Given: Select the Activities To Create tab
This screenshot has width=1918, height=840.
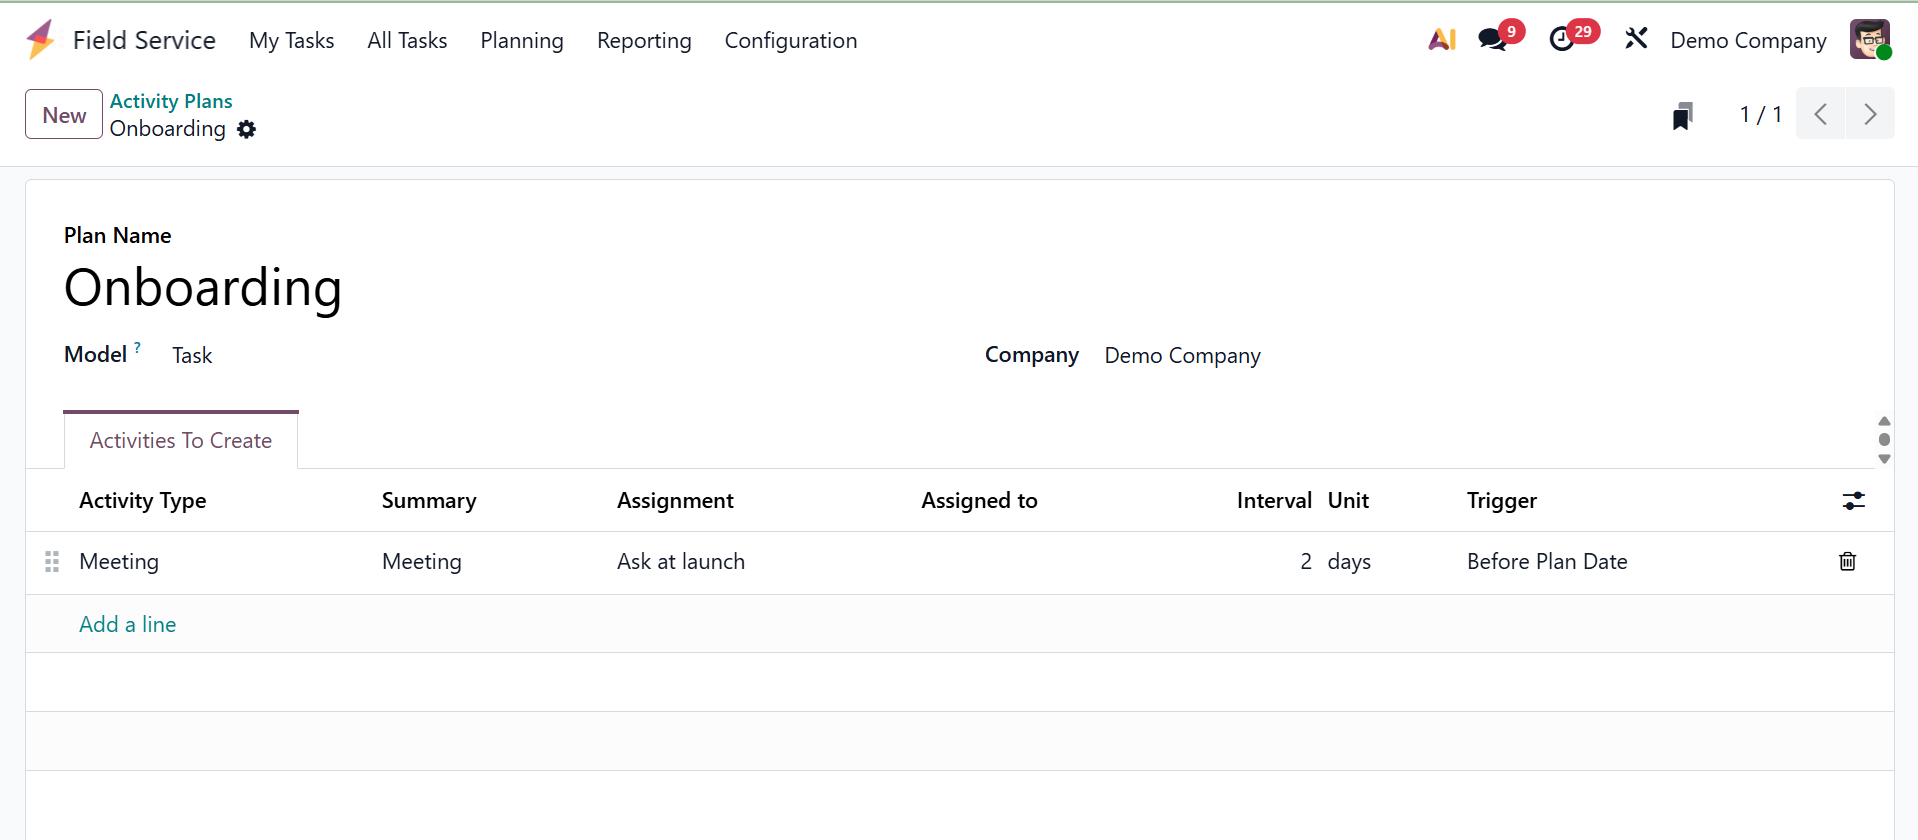Looking at the screenshot, I should tap(181, 441).
